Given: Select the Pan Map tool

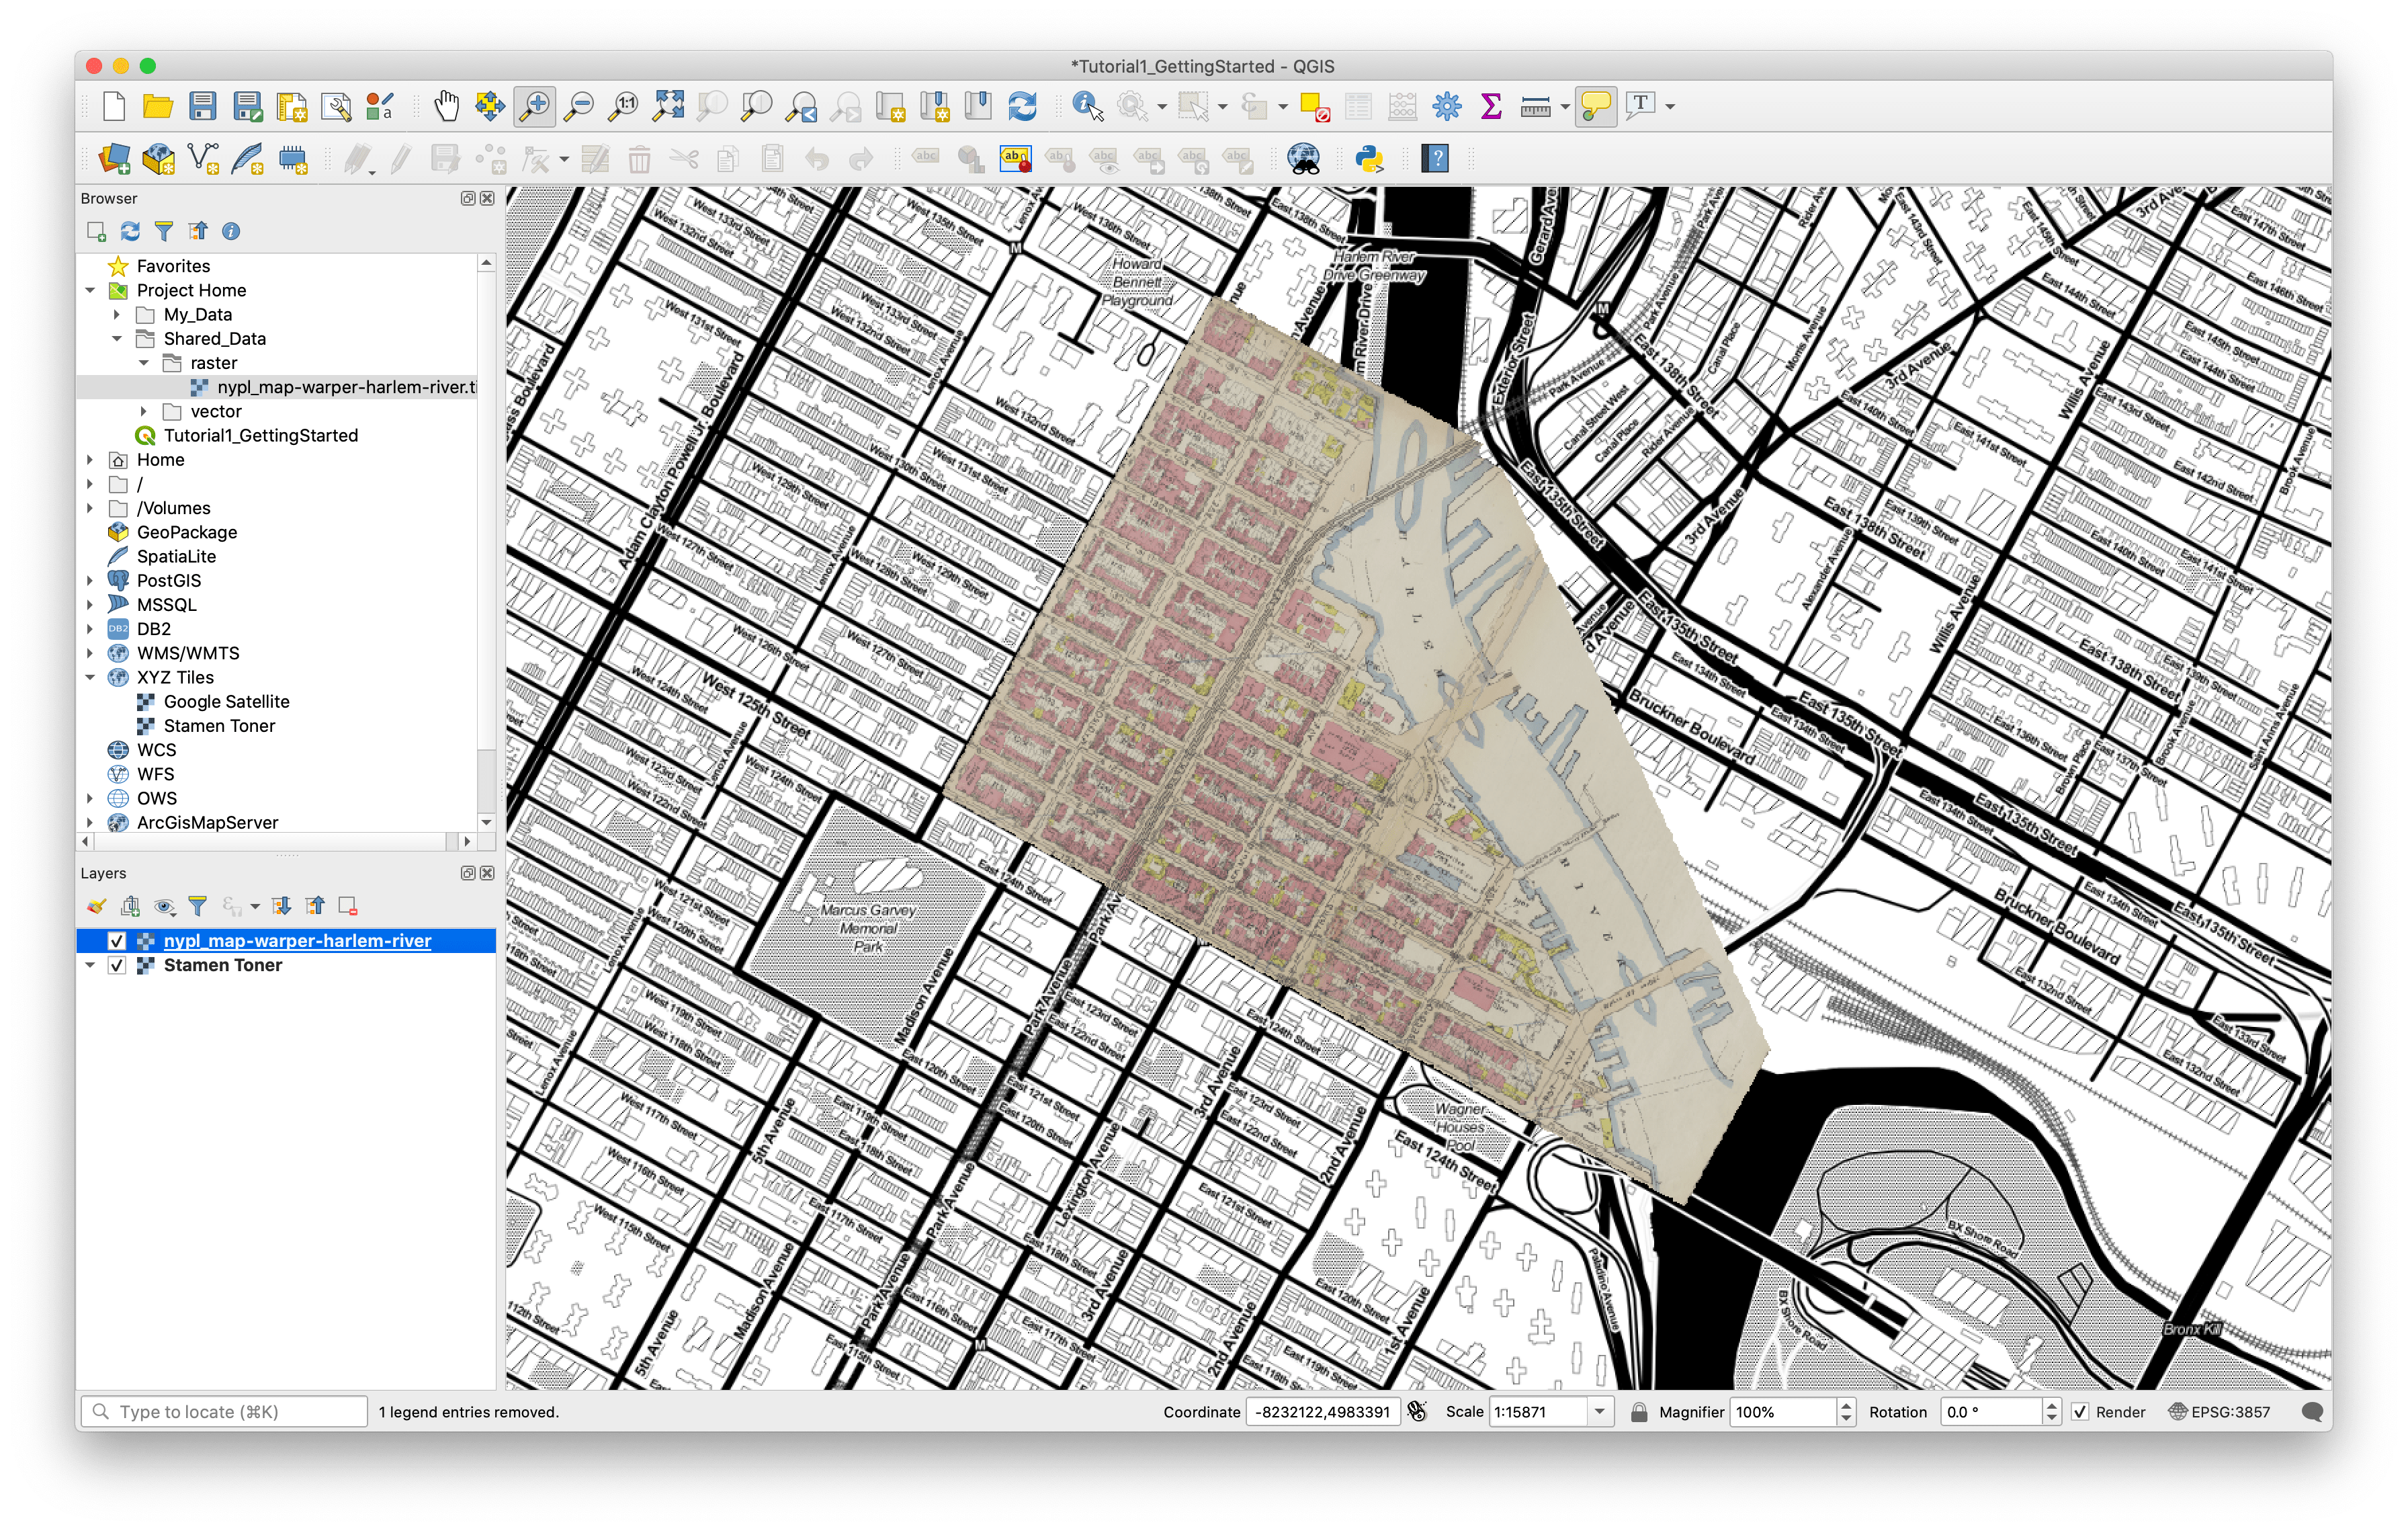Looking at the screenshot, I should pos(447,106).
